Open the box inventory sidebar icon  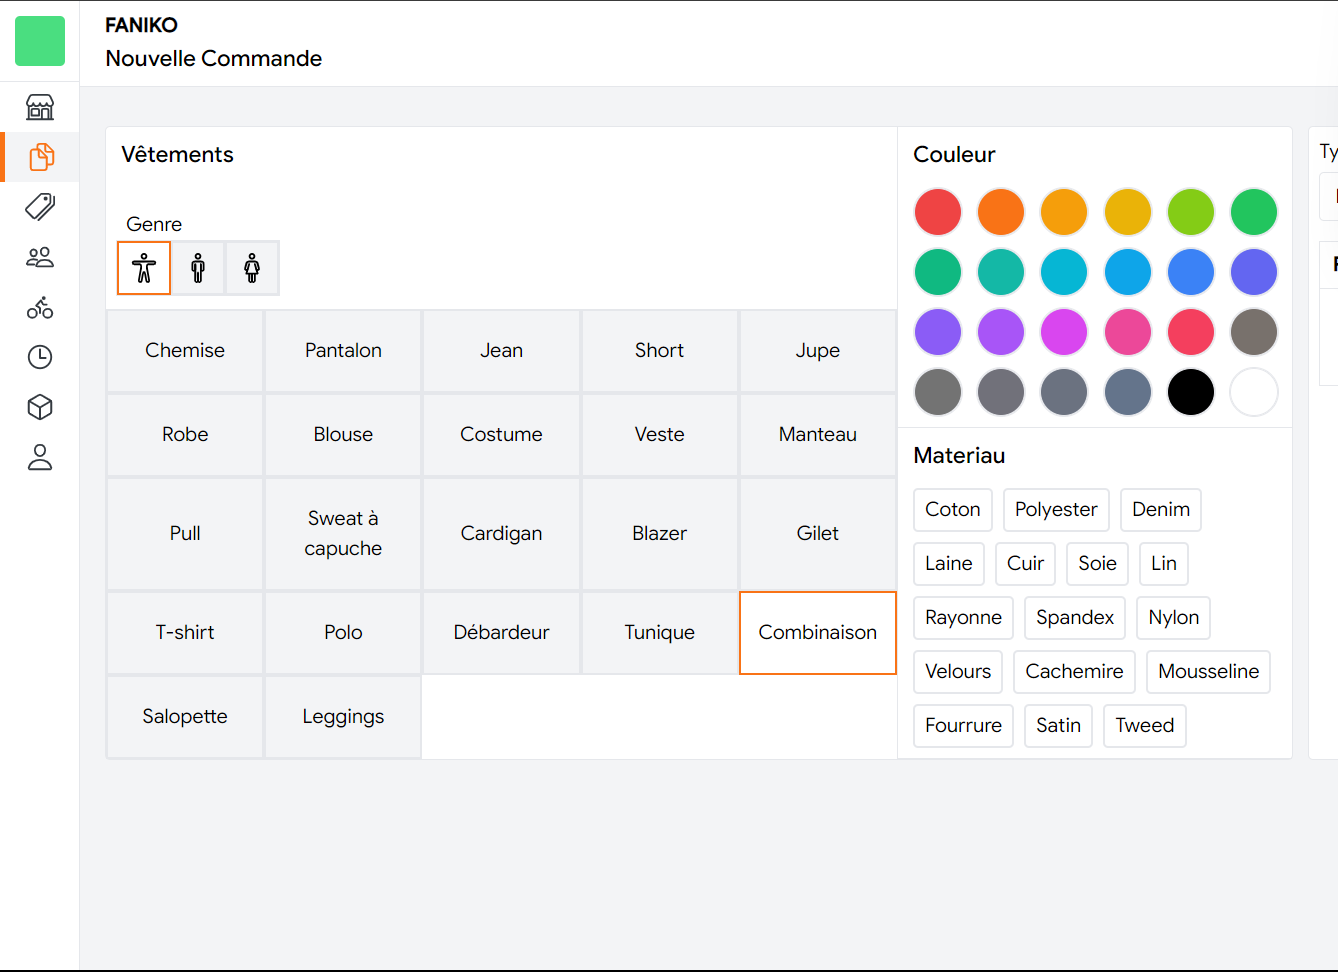[x=40, y=407]
